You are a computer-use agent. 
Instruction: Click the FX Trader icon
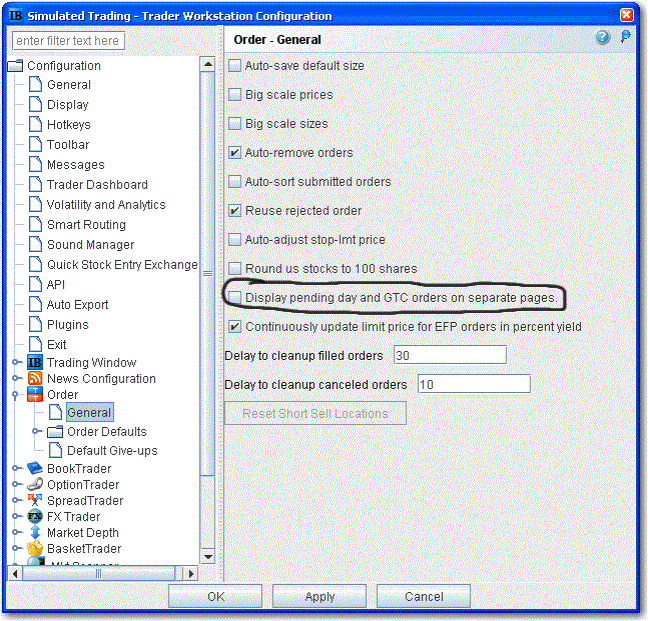click(x=35, y=517)
